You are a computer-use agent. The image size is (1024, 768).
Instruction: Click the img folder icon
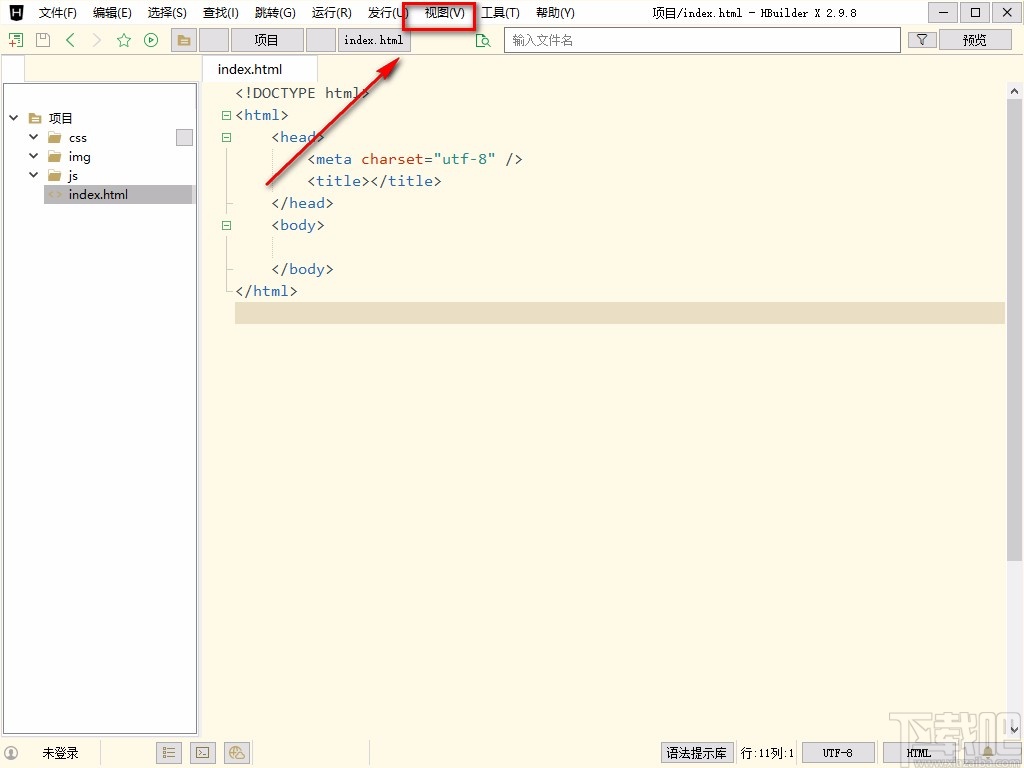tap(55, 157)
